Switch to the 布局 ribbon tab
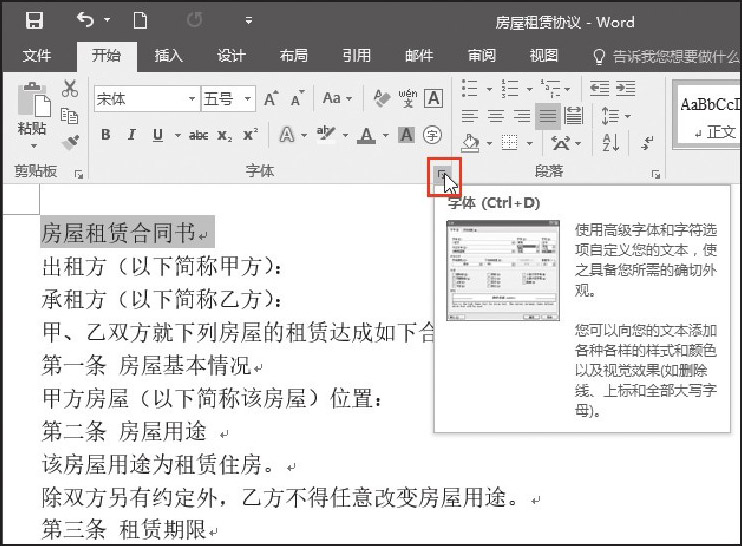The image size is (742, 546). point(293,56)
